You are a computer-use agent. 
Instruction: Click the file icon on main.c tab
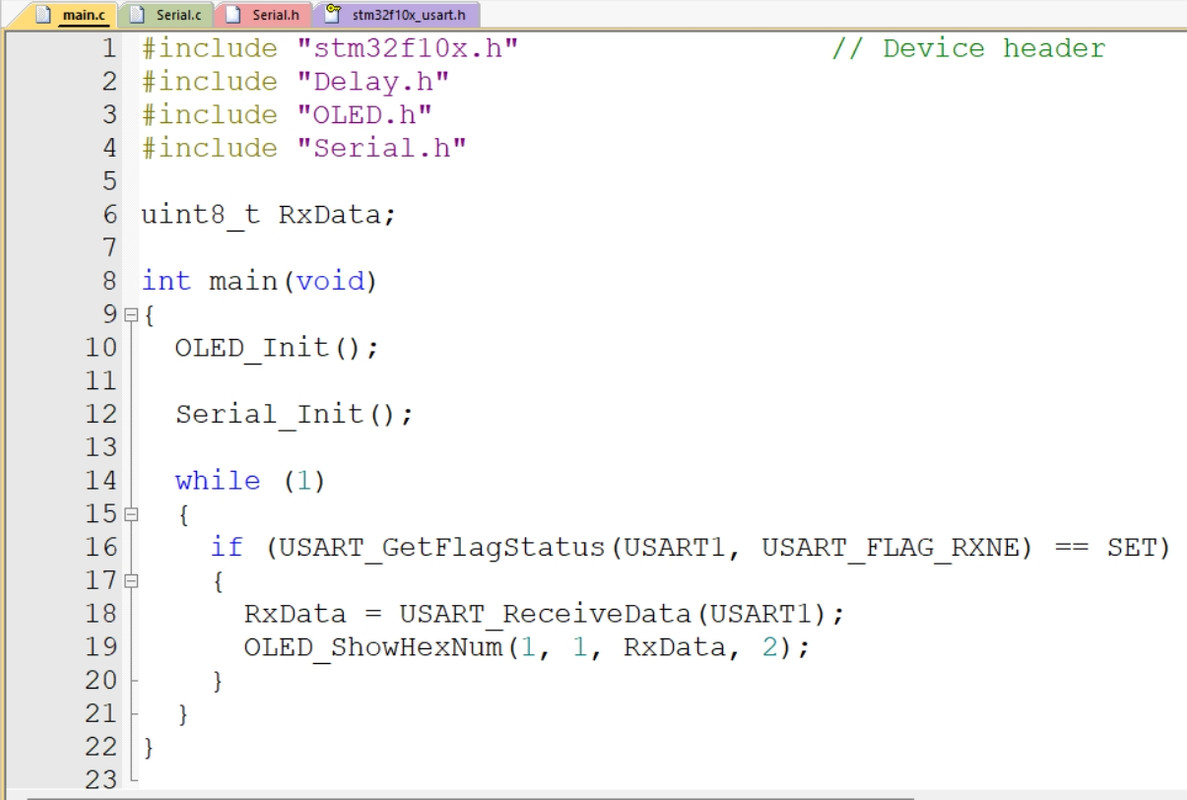coord(44,15)
